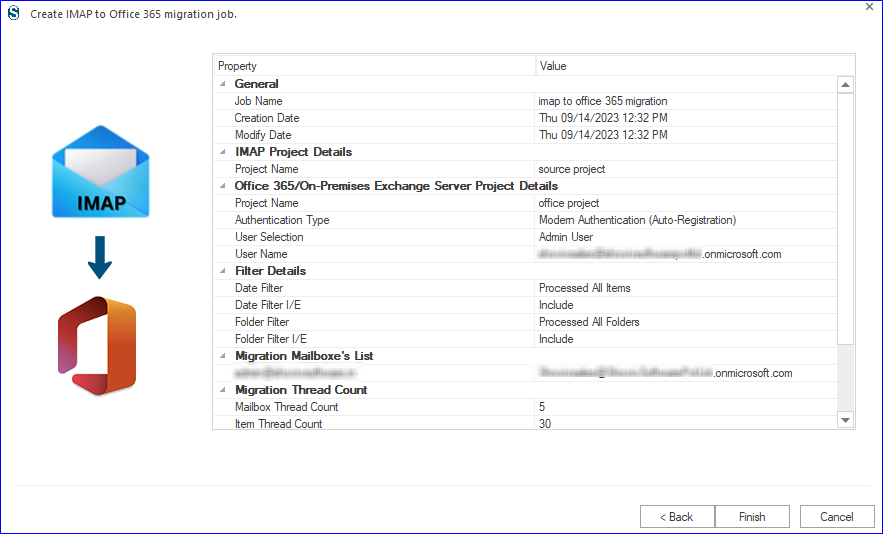Collapse the General section
The image size is (883, 534).
(223, 84)
